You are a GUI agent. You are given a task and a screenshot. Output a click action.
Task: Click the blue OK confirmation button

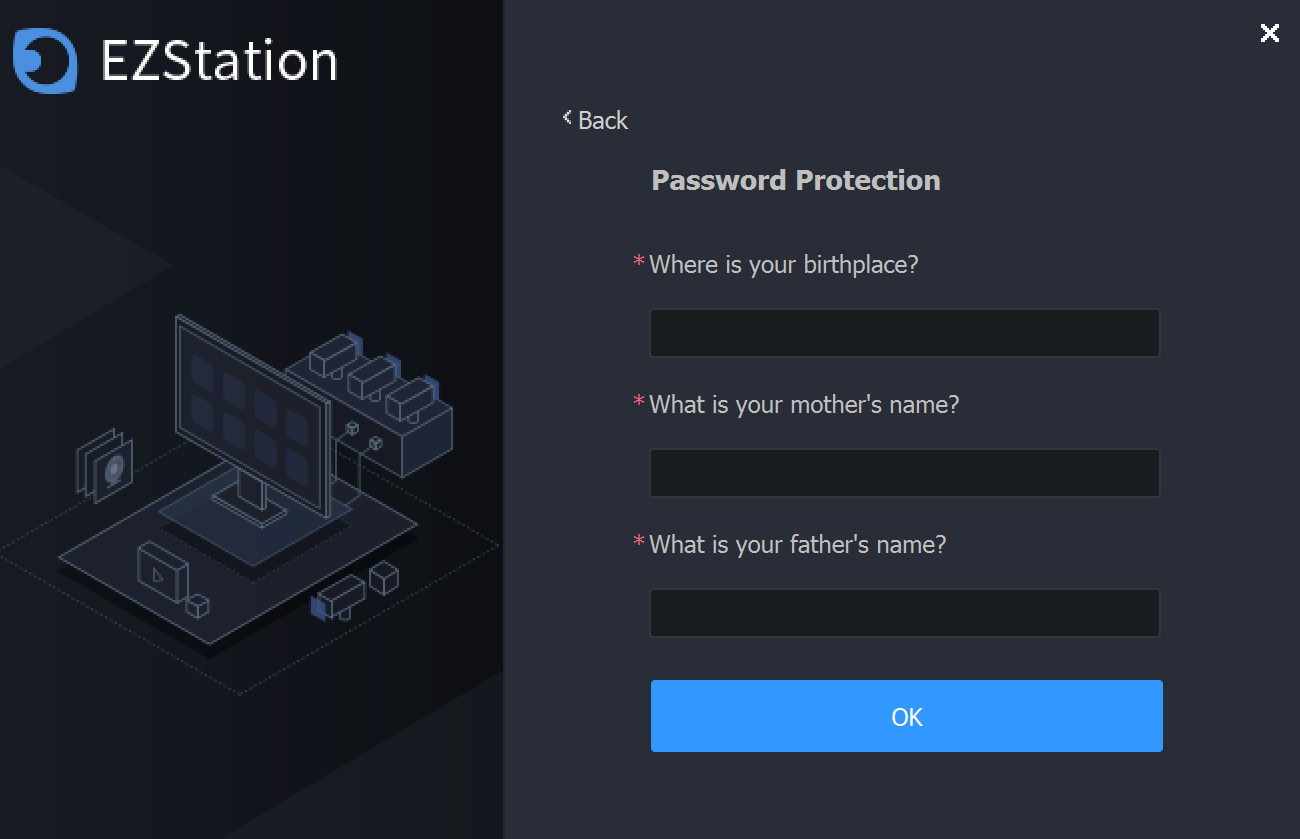(x=906, y=716)
